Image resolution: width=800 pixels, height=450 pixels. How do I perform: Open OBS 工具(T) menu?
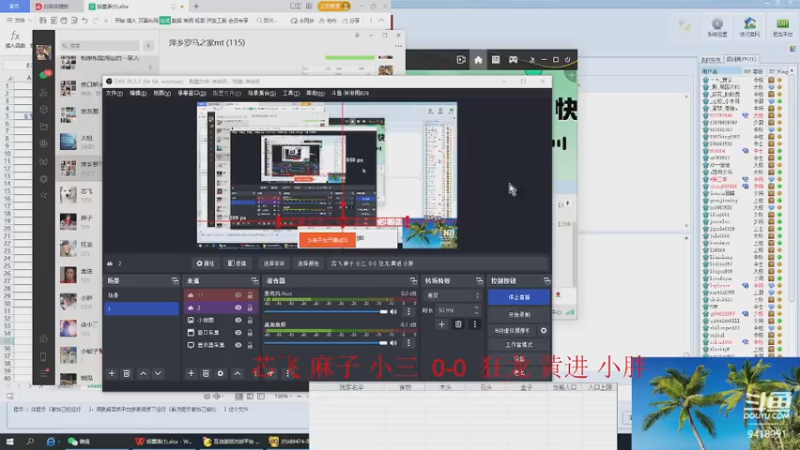click(291, 93)
